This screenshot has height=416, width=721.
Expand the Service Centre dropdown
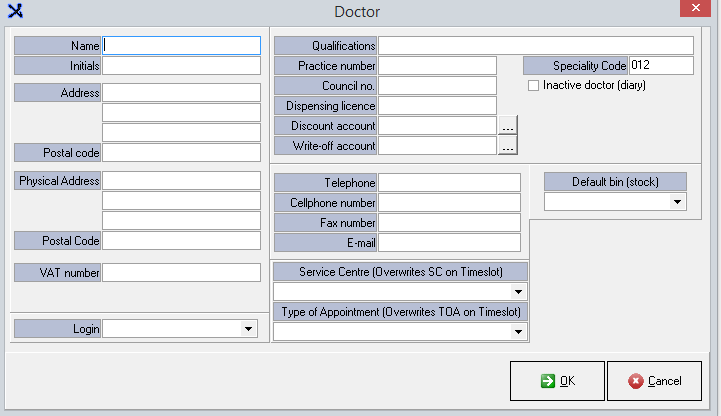pos(518,292)
